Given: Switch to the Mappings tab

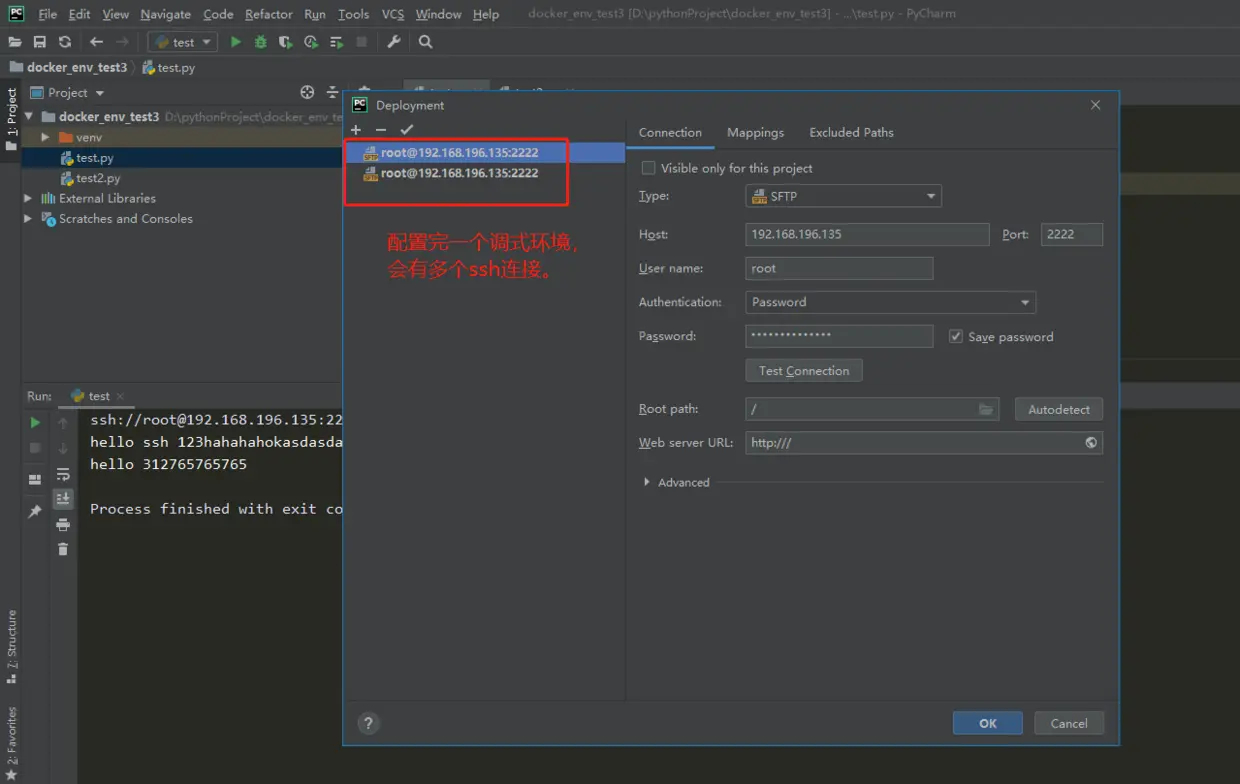Looking at the screenshot, I should click(755, 132).
